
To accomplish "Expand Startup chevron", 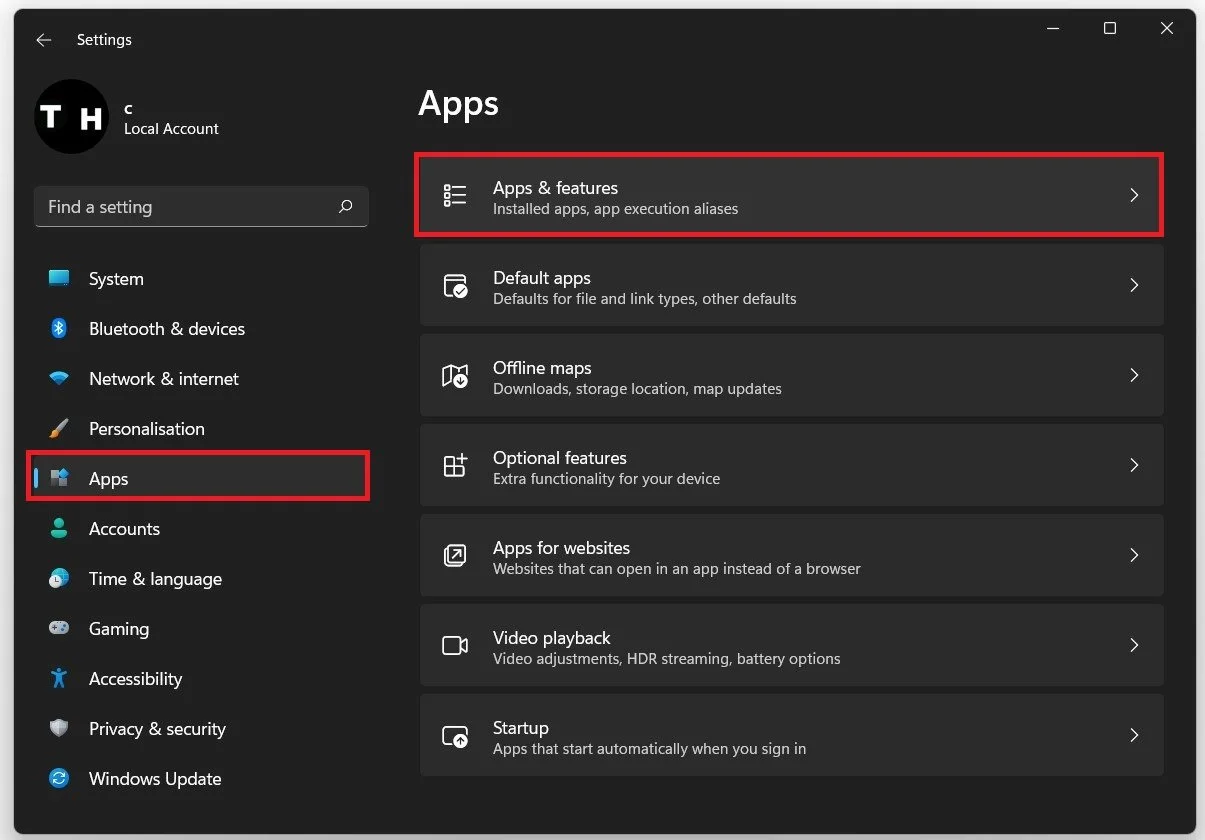I will [1134, 735].
